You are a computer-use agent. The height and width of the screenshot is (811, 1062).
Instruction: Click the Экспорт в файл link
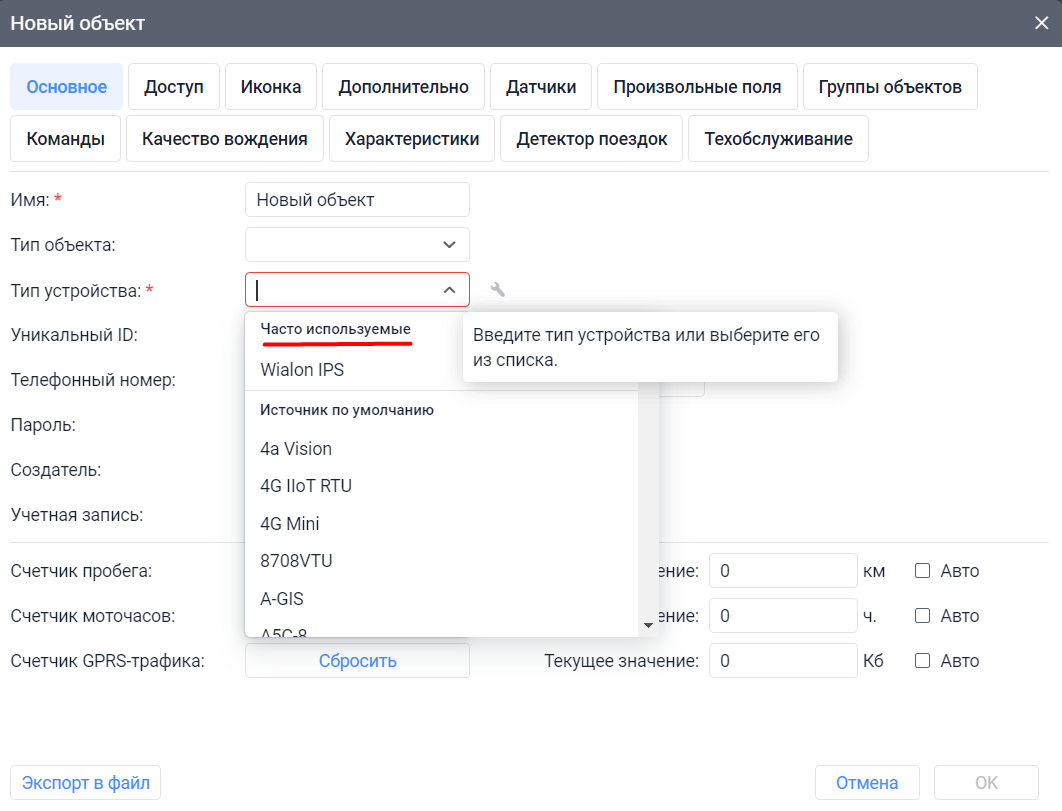click(x=84, y=782)
